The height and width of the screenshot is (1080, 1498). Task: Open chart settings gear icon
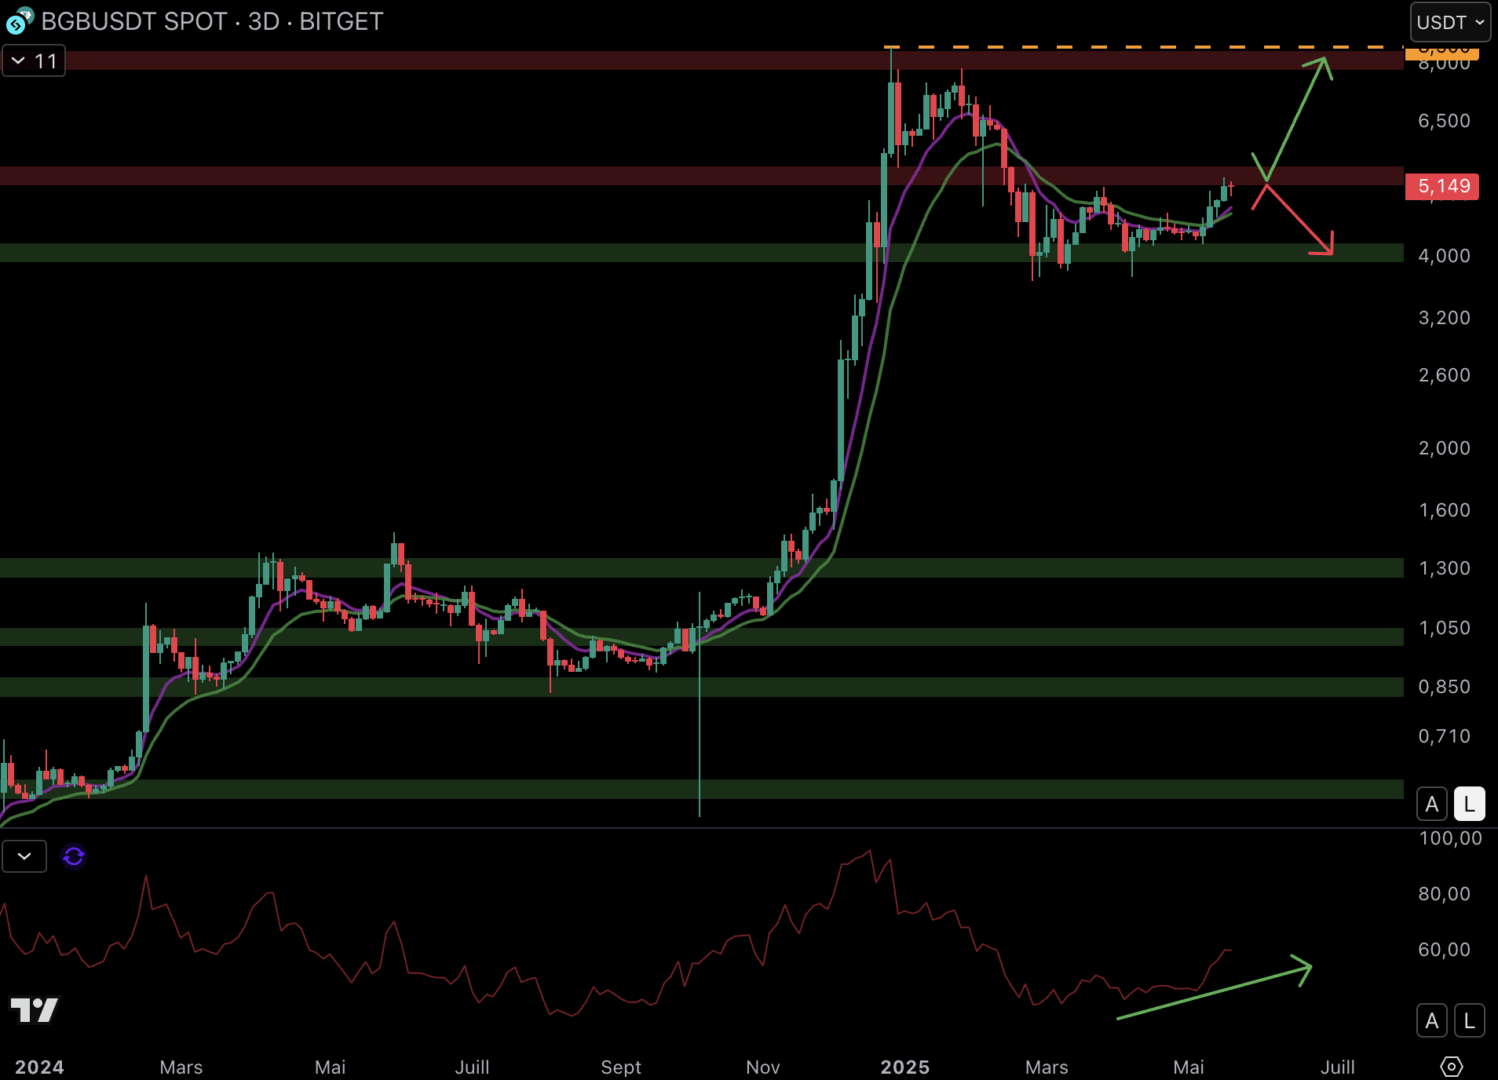1451,1066
